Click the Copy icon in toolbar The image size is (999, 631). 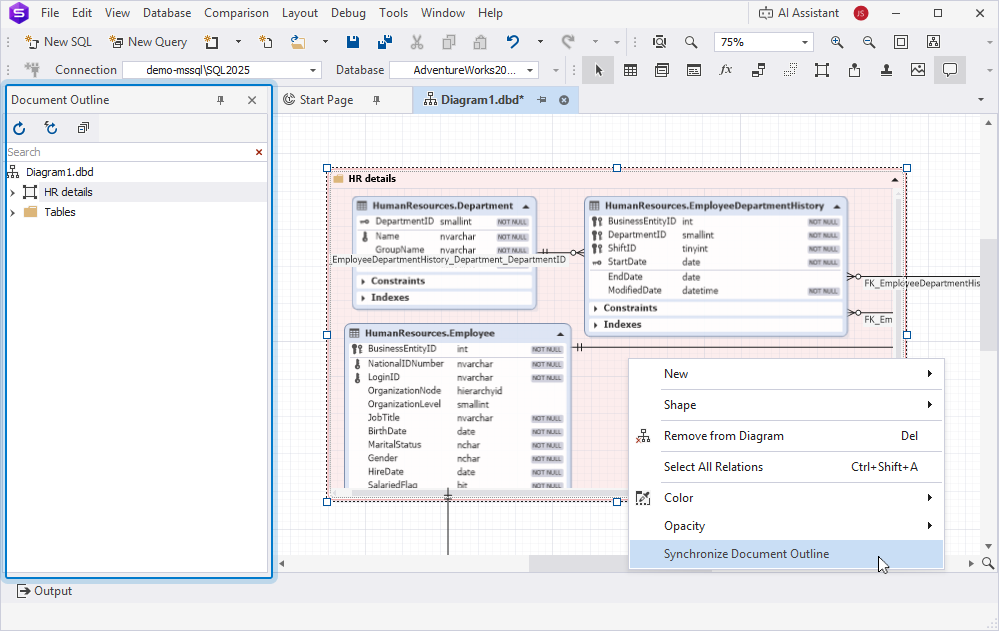pyautogui.click(x=449, y=42)
